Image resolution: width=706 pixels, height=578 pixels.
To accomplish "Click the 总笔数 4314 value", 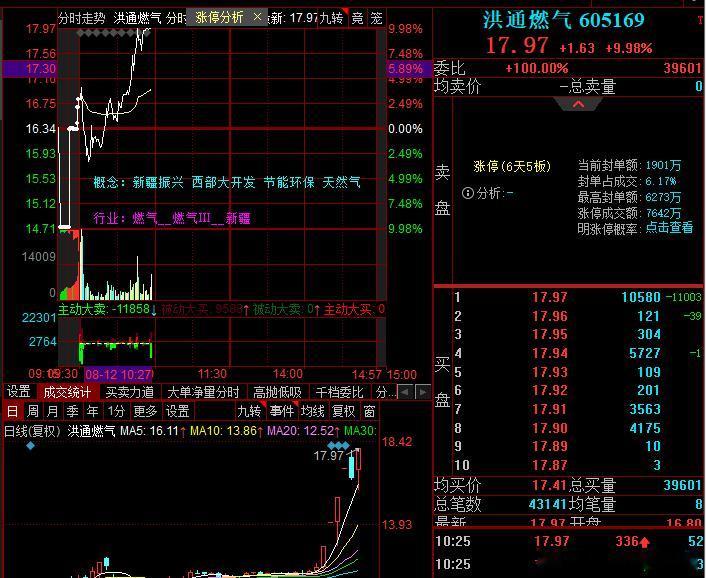I will 547,504.
